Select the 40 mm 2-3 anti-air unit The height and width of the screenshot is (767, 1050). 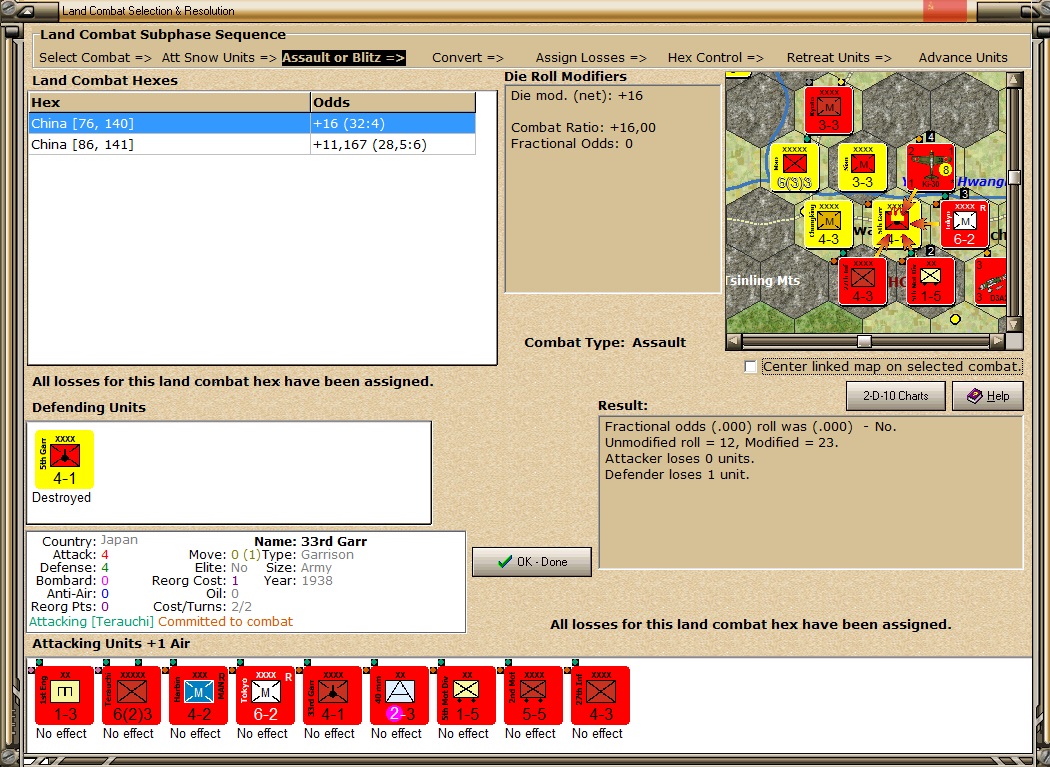point(399,695)
